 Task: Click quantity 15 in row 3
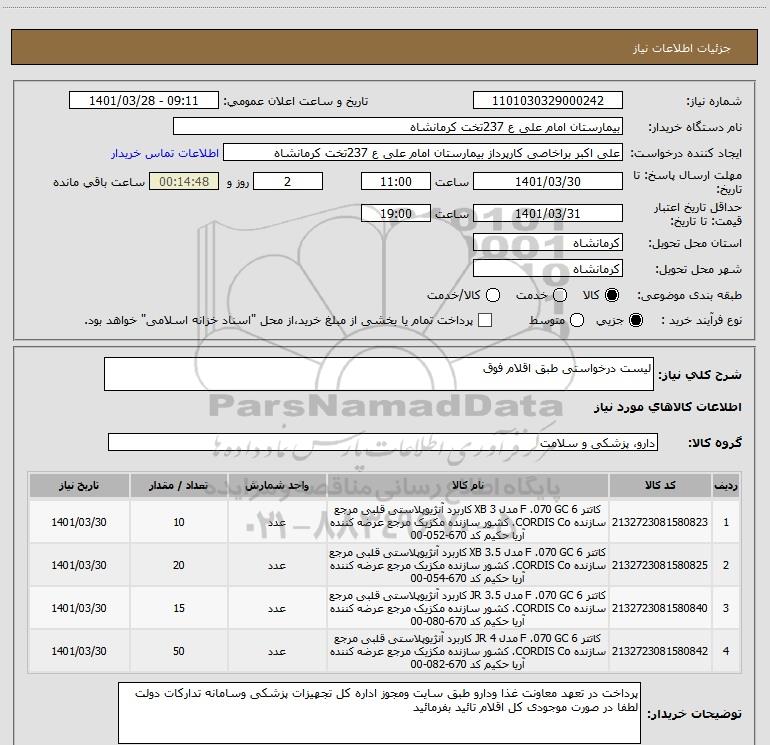(x=179, y=608)
